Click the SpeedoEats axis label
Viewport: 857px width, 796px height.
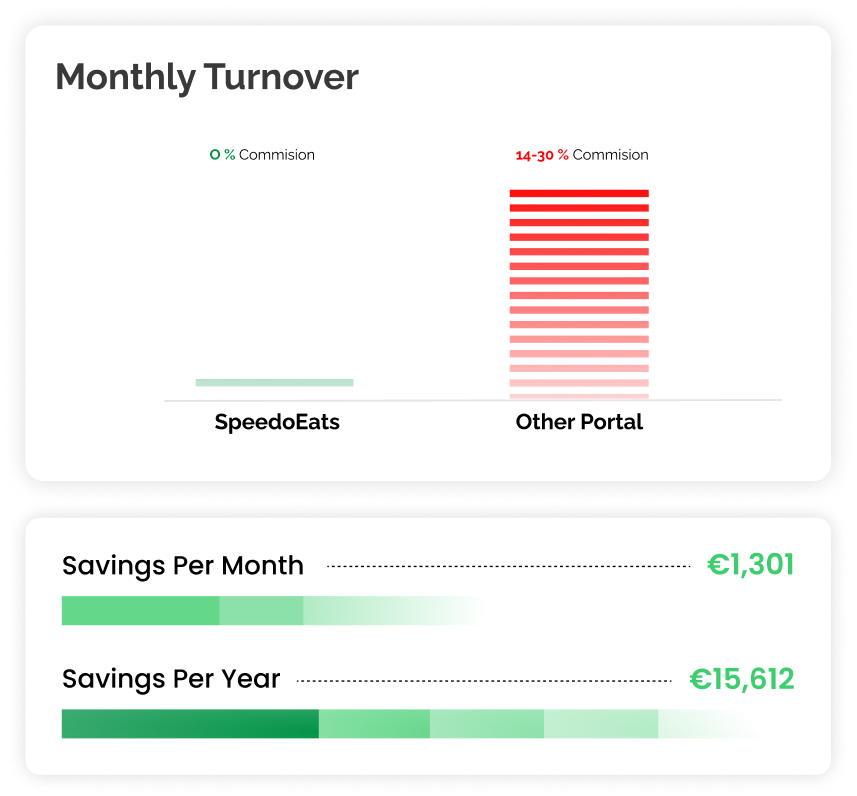277,422
